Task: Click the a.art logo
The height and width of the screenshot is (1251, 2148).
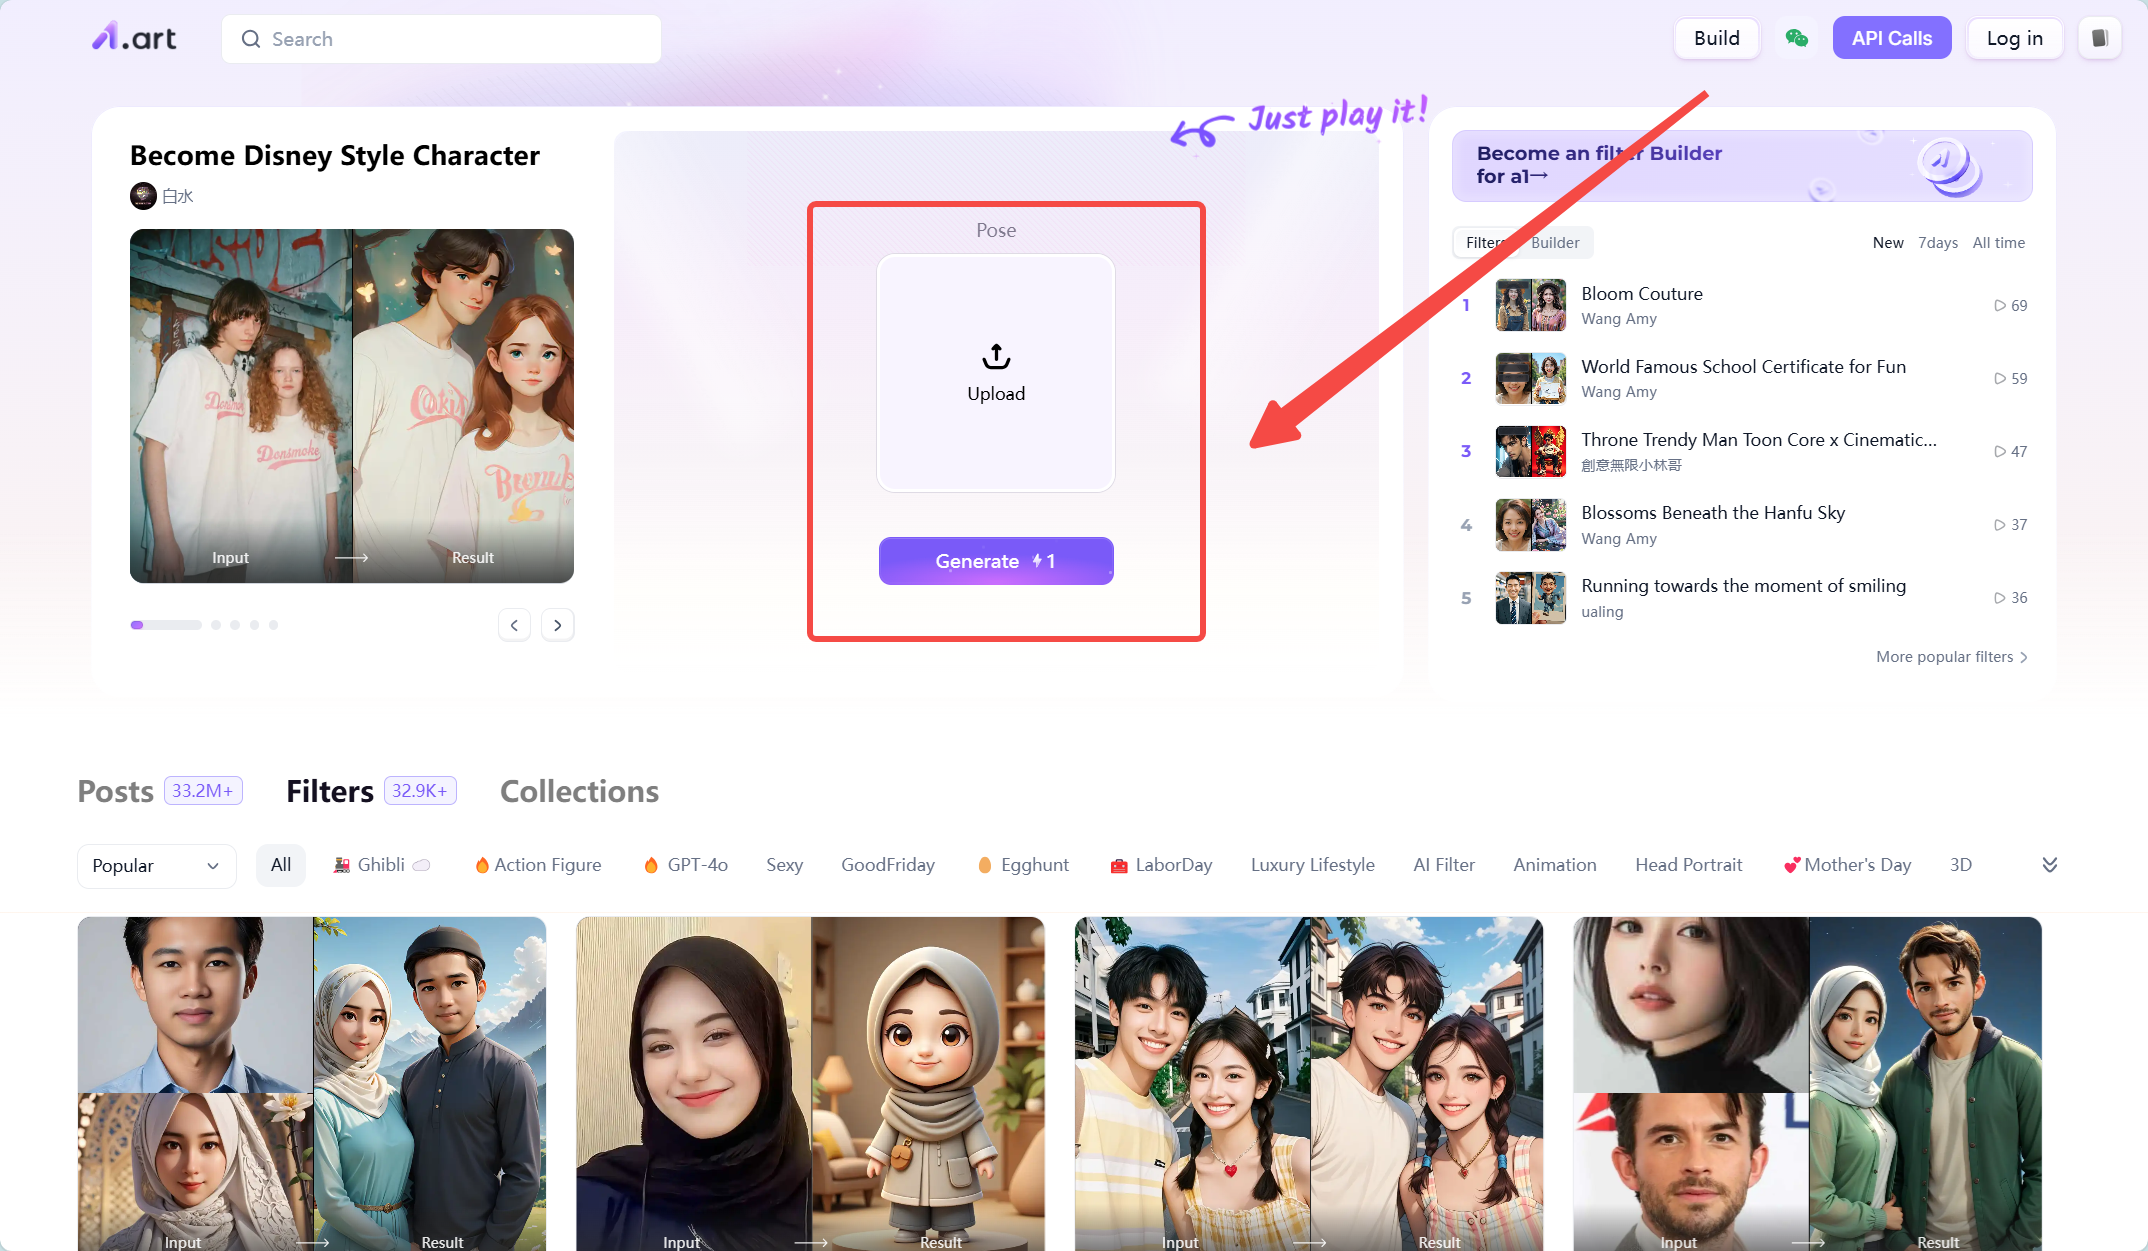Action: [134, 38]
